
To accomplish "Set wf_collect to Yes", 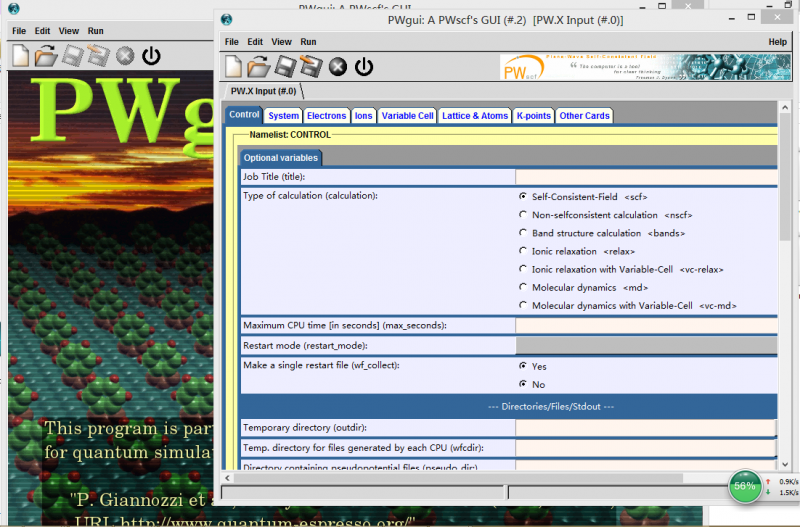I will coord(522,366).
